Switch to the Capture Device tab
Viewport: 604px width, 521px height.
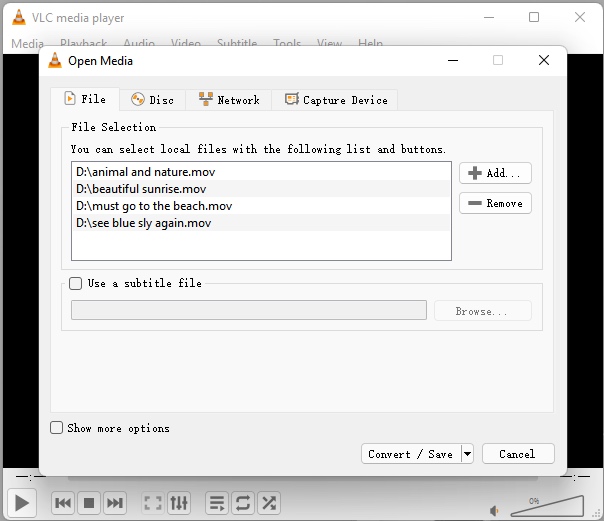pos(335,100)
